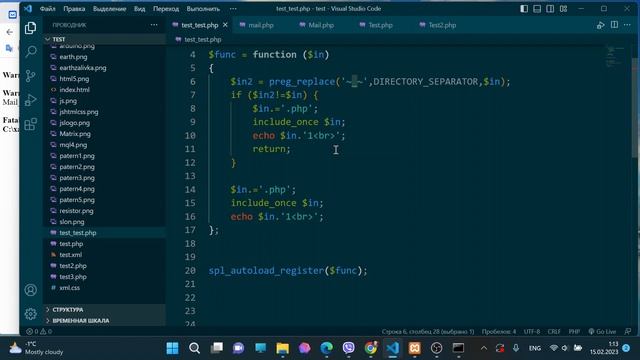Viewport: 640px width, 360px height.
Task: Open the Выделение menu
Action: pos(110,9)
